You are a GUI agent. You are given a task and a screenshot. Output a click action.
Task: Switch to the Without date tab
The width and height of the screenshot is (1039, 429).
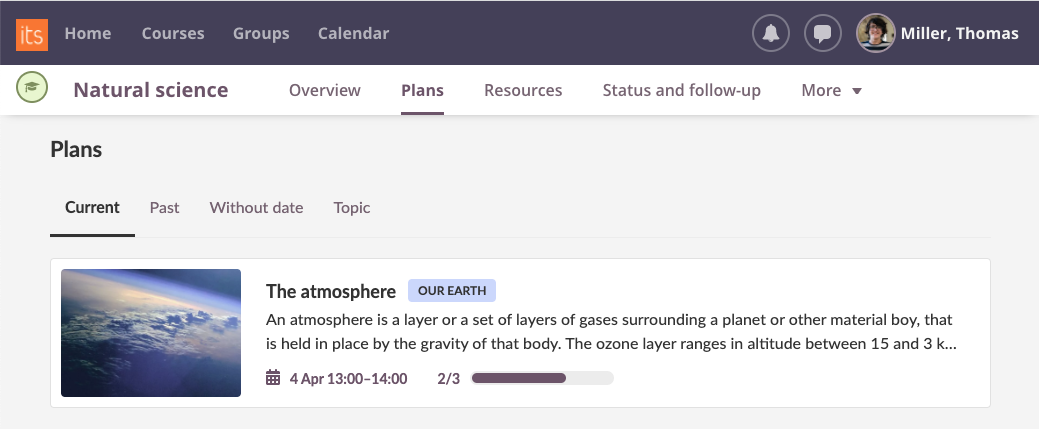pos(256,207)
